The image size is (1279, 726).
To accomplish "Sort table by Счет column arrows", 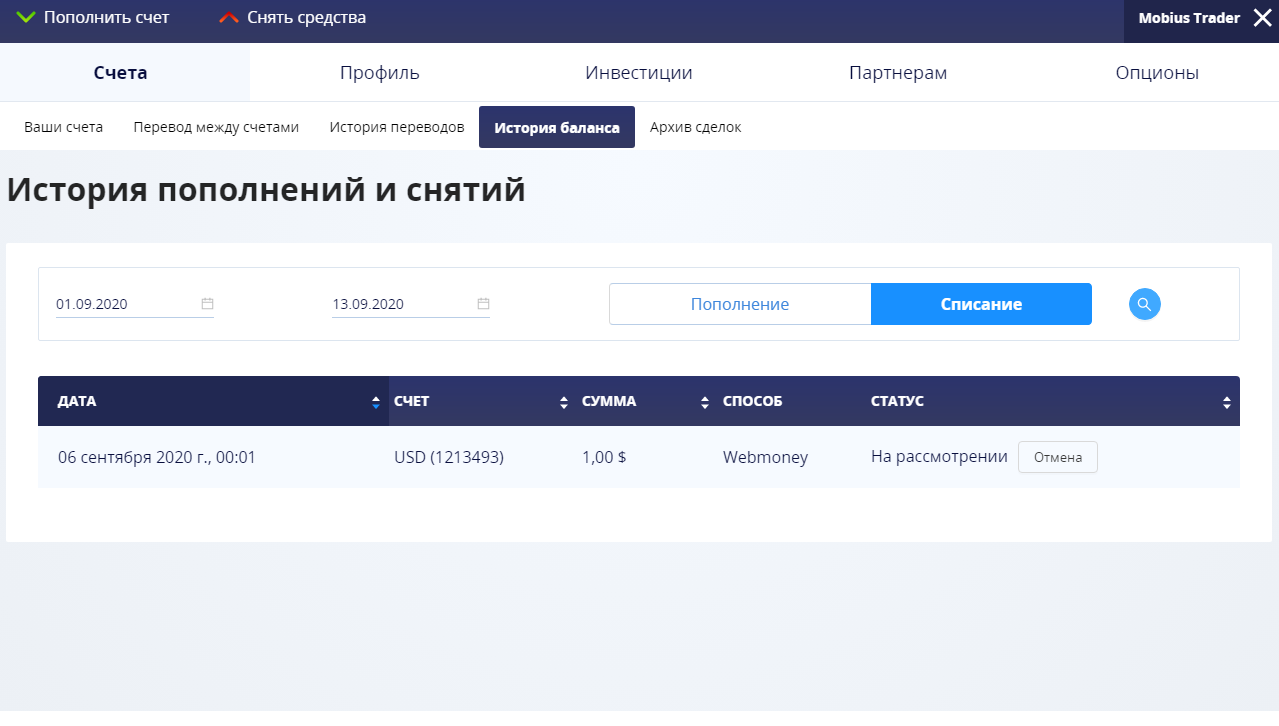I will 564,402.
